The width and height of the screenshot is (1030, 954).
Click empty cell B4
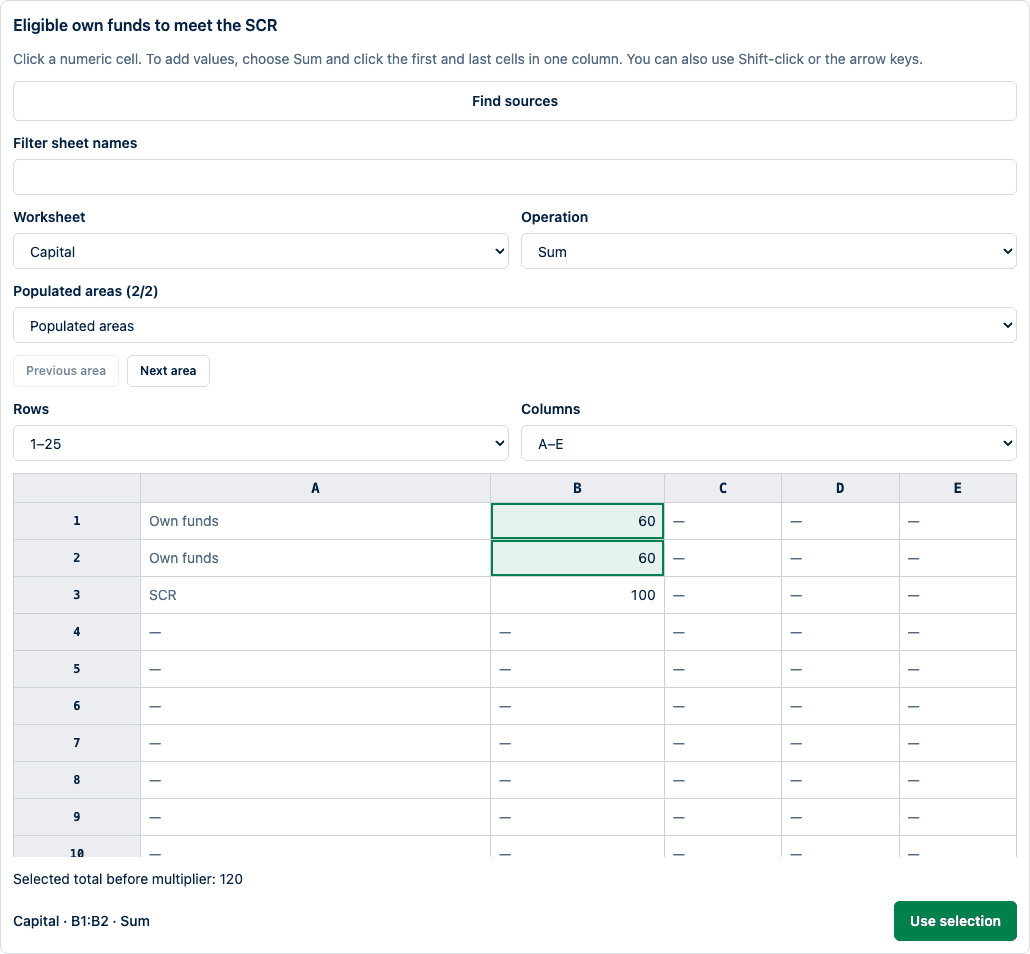pyautogui.click(x=577, y=632)
